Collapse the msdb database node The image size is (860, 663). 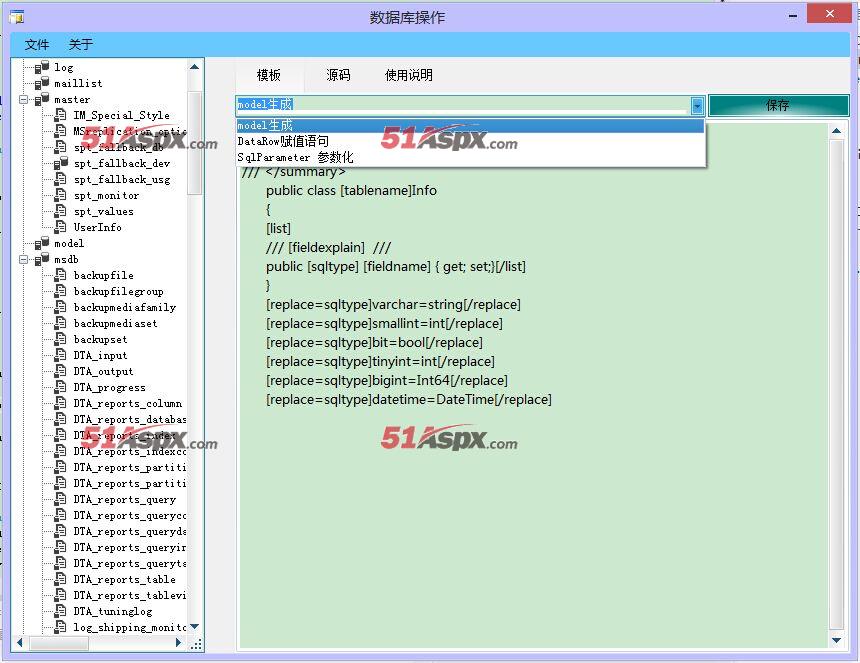pyautogui.click(x=24, y=259)
